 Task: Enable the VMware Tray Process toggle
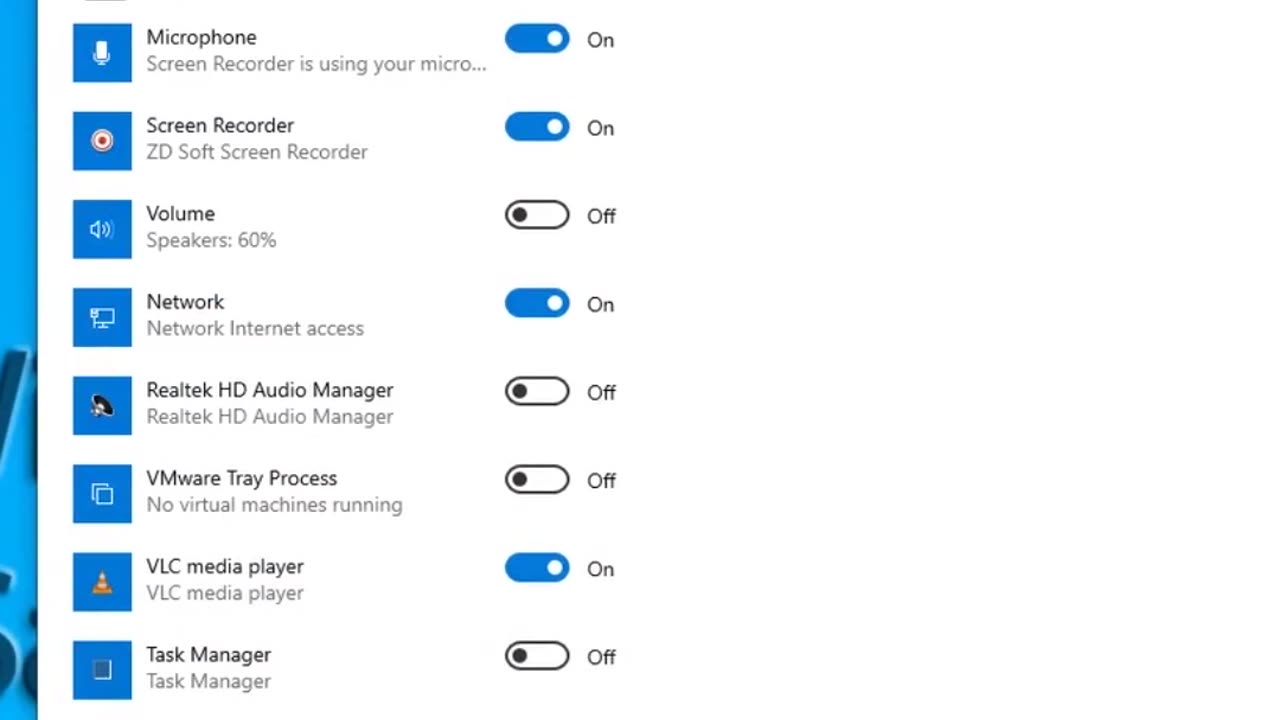point(537,479)
